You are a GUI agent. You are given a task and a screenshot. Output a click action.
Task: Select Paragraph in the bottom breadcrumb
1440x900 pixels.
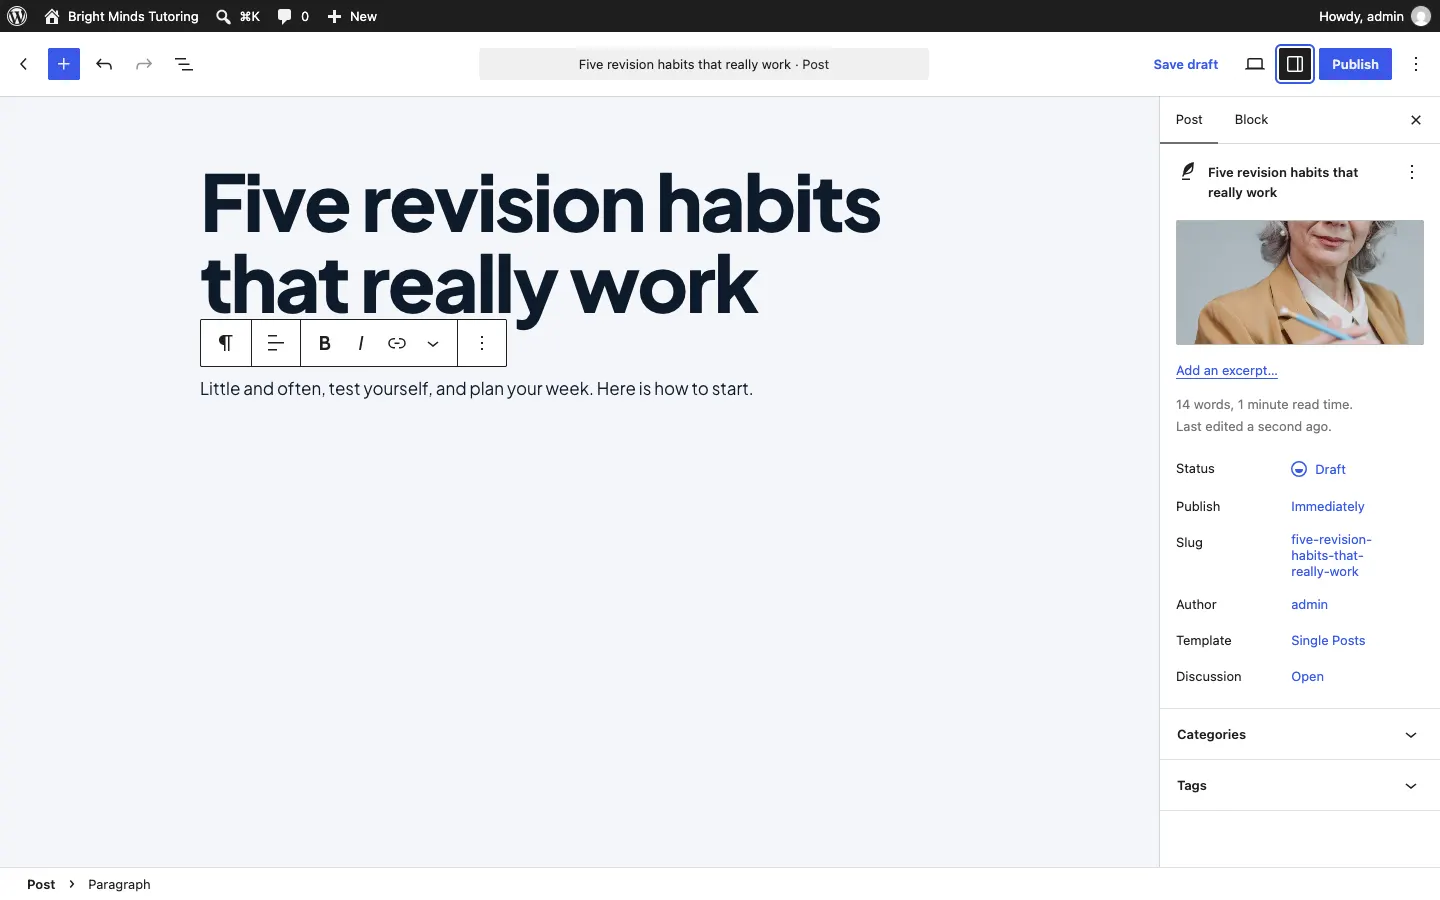[119, 884]
